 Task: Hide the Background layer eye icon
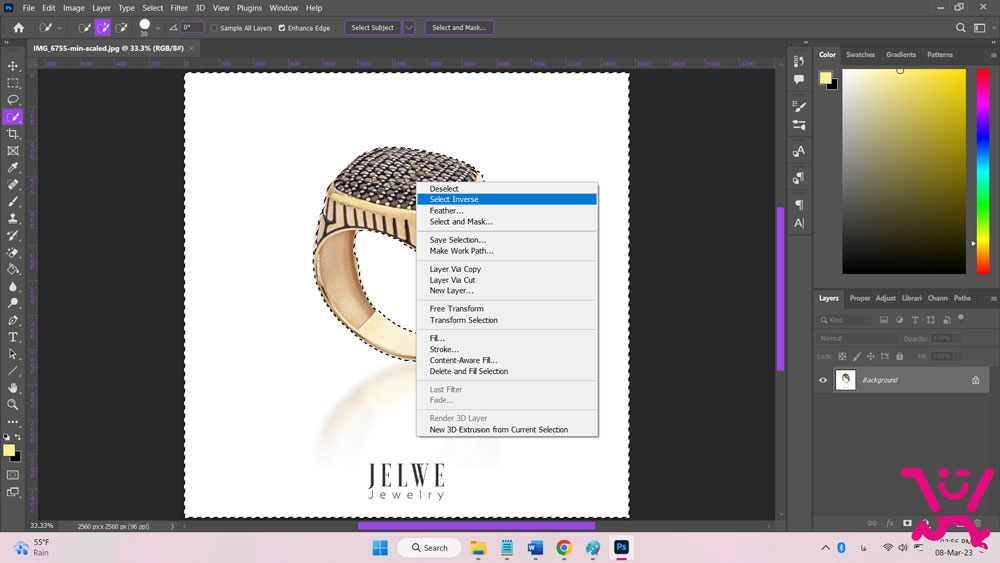pyautogui.click(x=823, y=380)
